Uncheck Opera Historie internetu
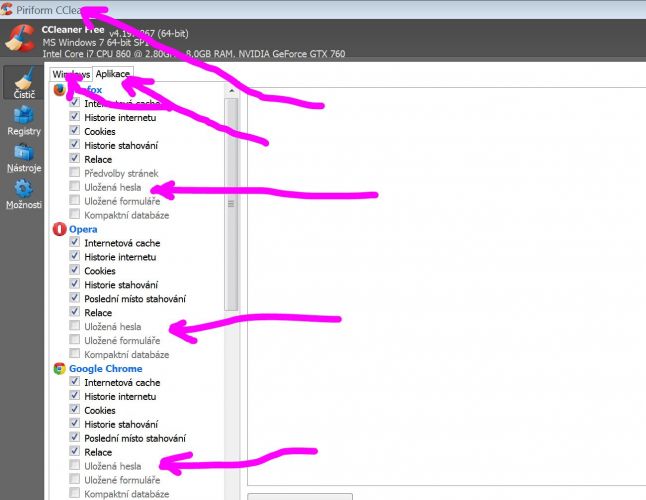646x500 pixels. tap(75, 256)
